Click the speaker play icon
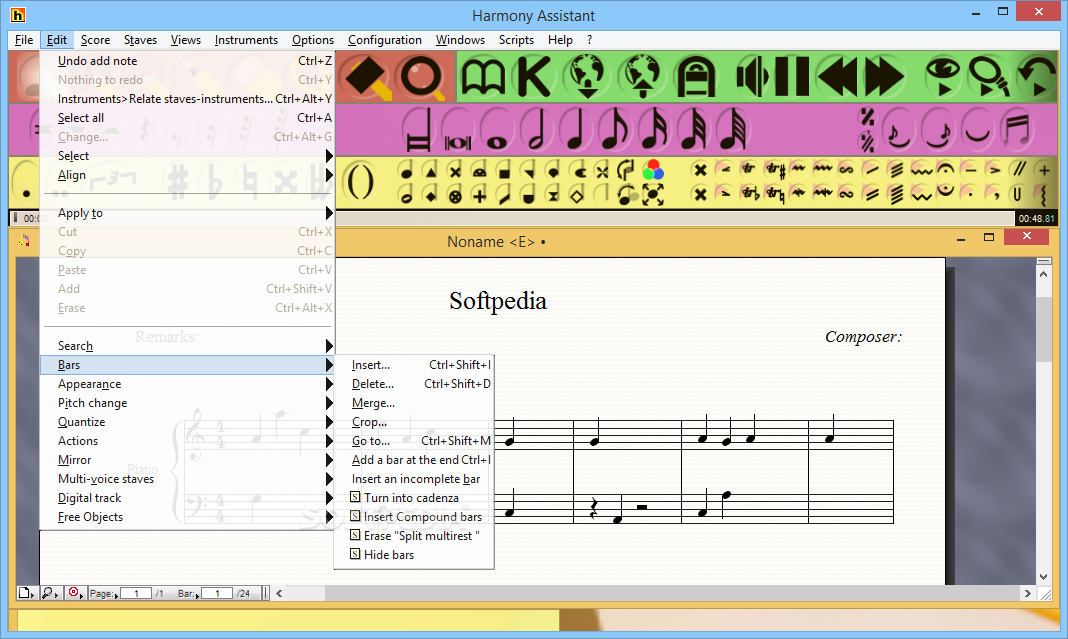 click(752, 77)
